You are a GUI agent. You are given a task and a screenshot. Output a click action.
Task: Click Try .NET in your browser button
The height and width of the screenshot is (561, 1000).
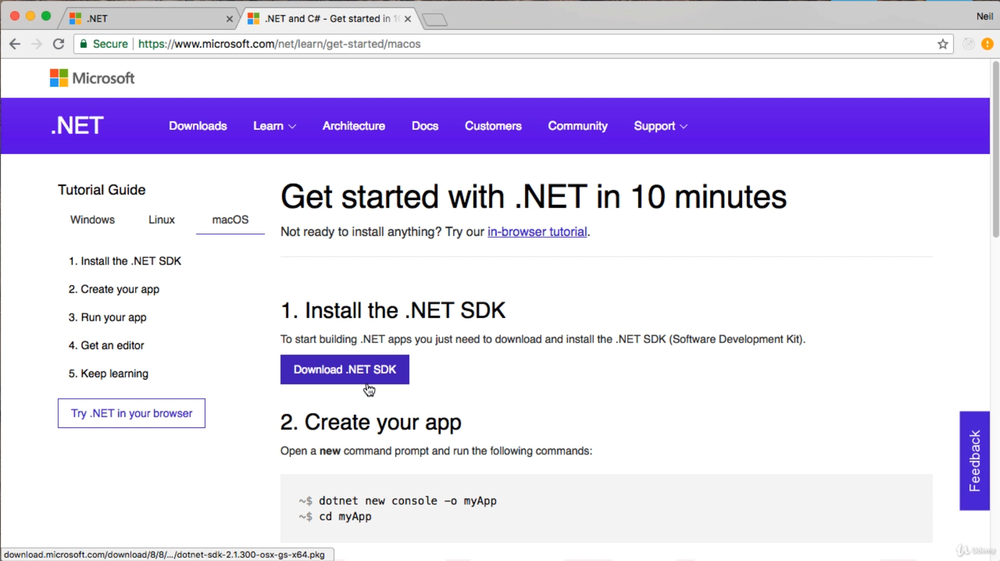point(131,413)
